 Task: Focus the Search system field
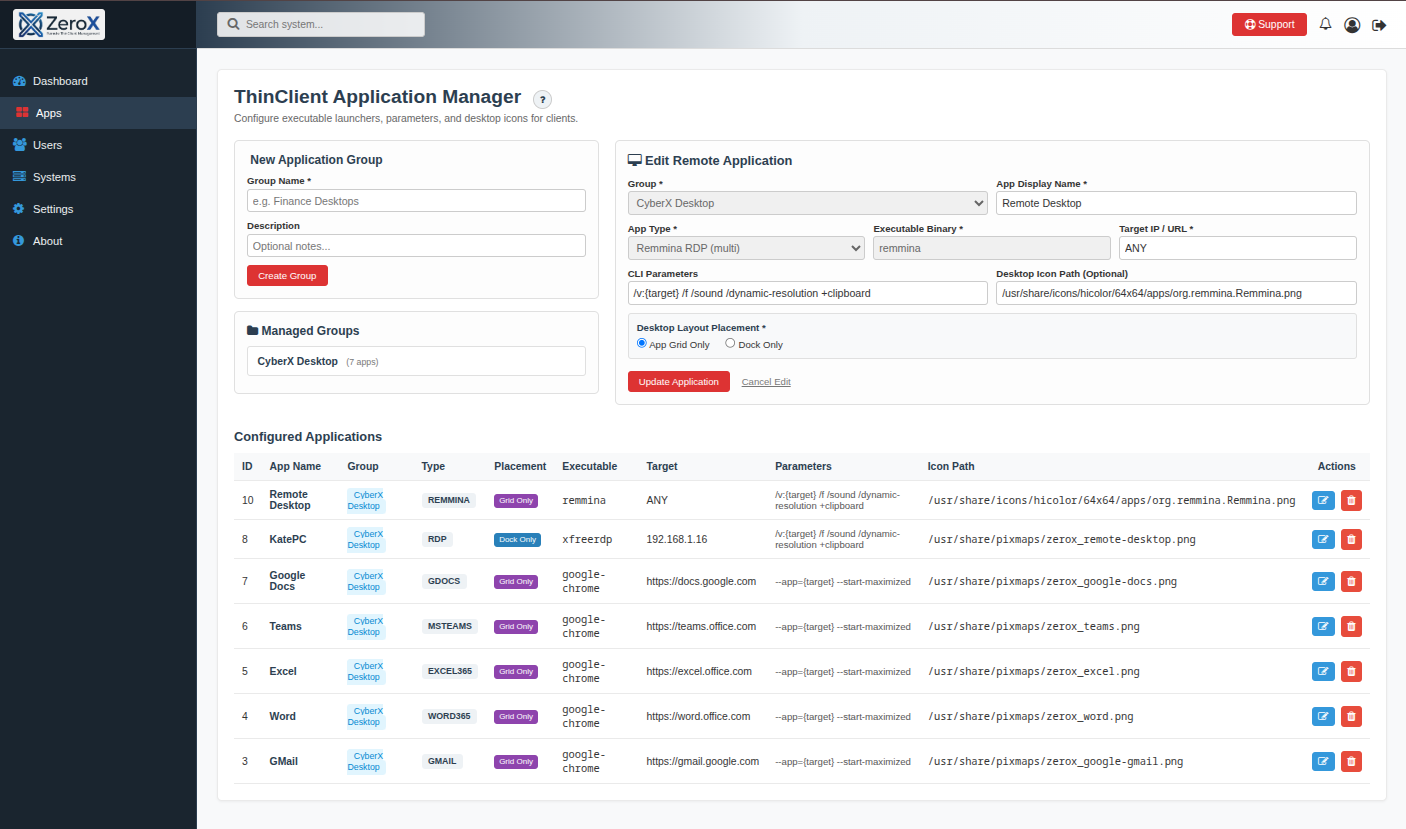[x=321, y=24]
